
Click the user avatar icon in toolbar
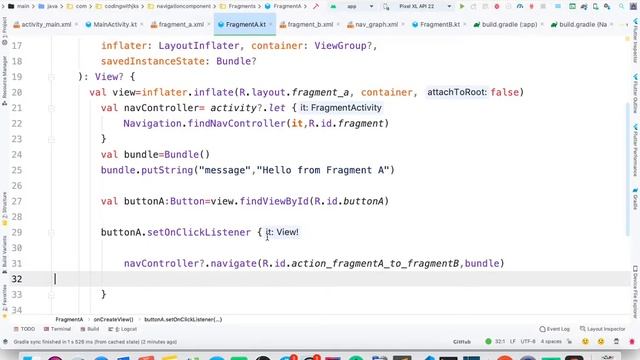click(633, 7)
